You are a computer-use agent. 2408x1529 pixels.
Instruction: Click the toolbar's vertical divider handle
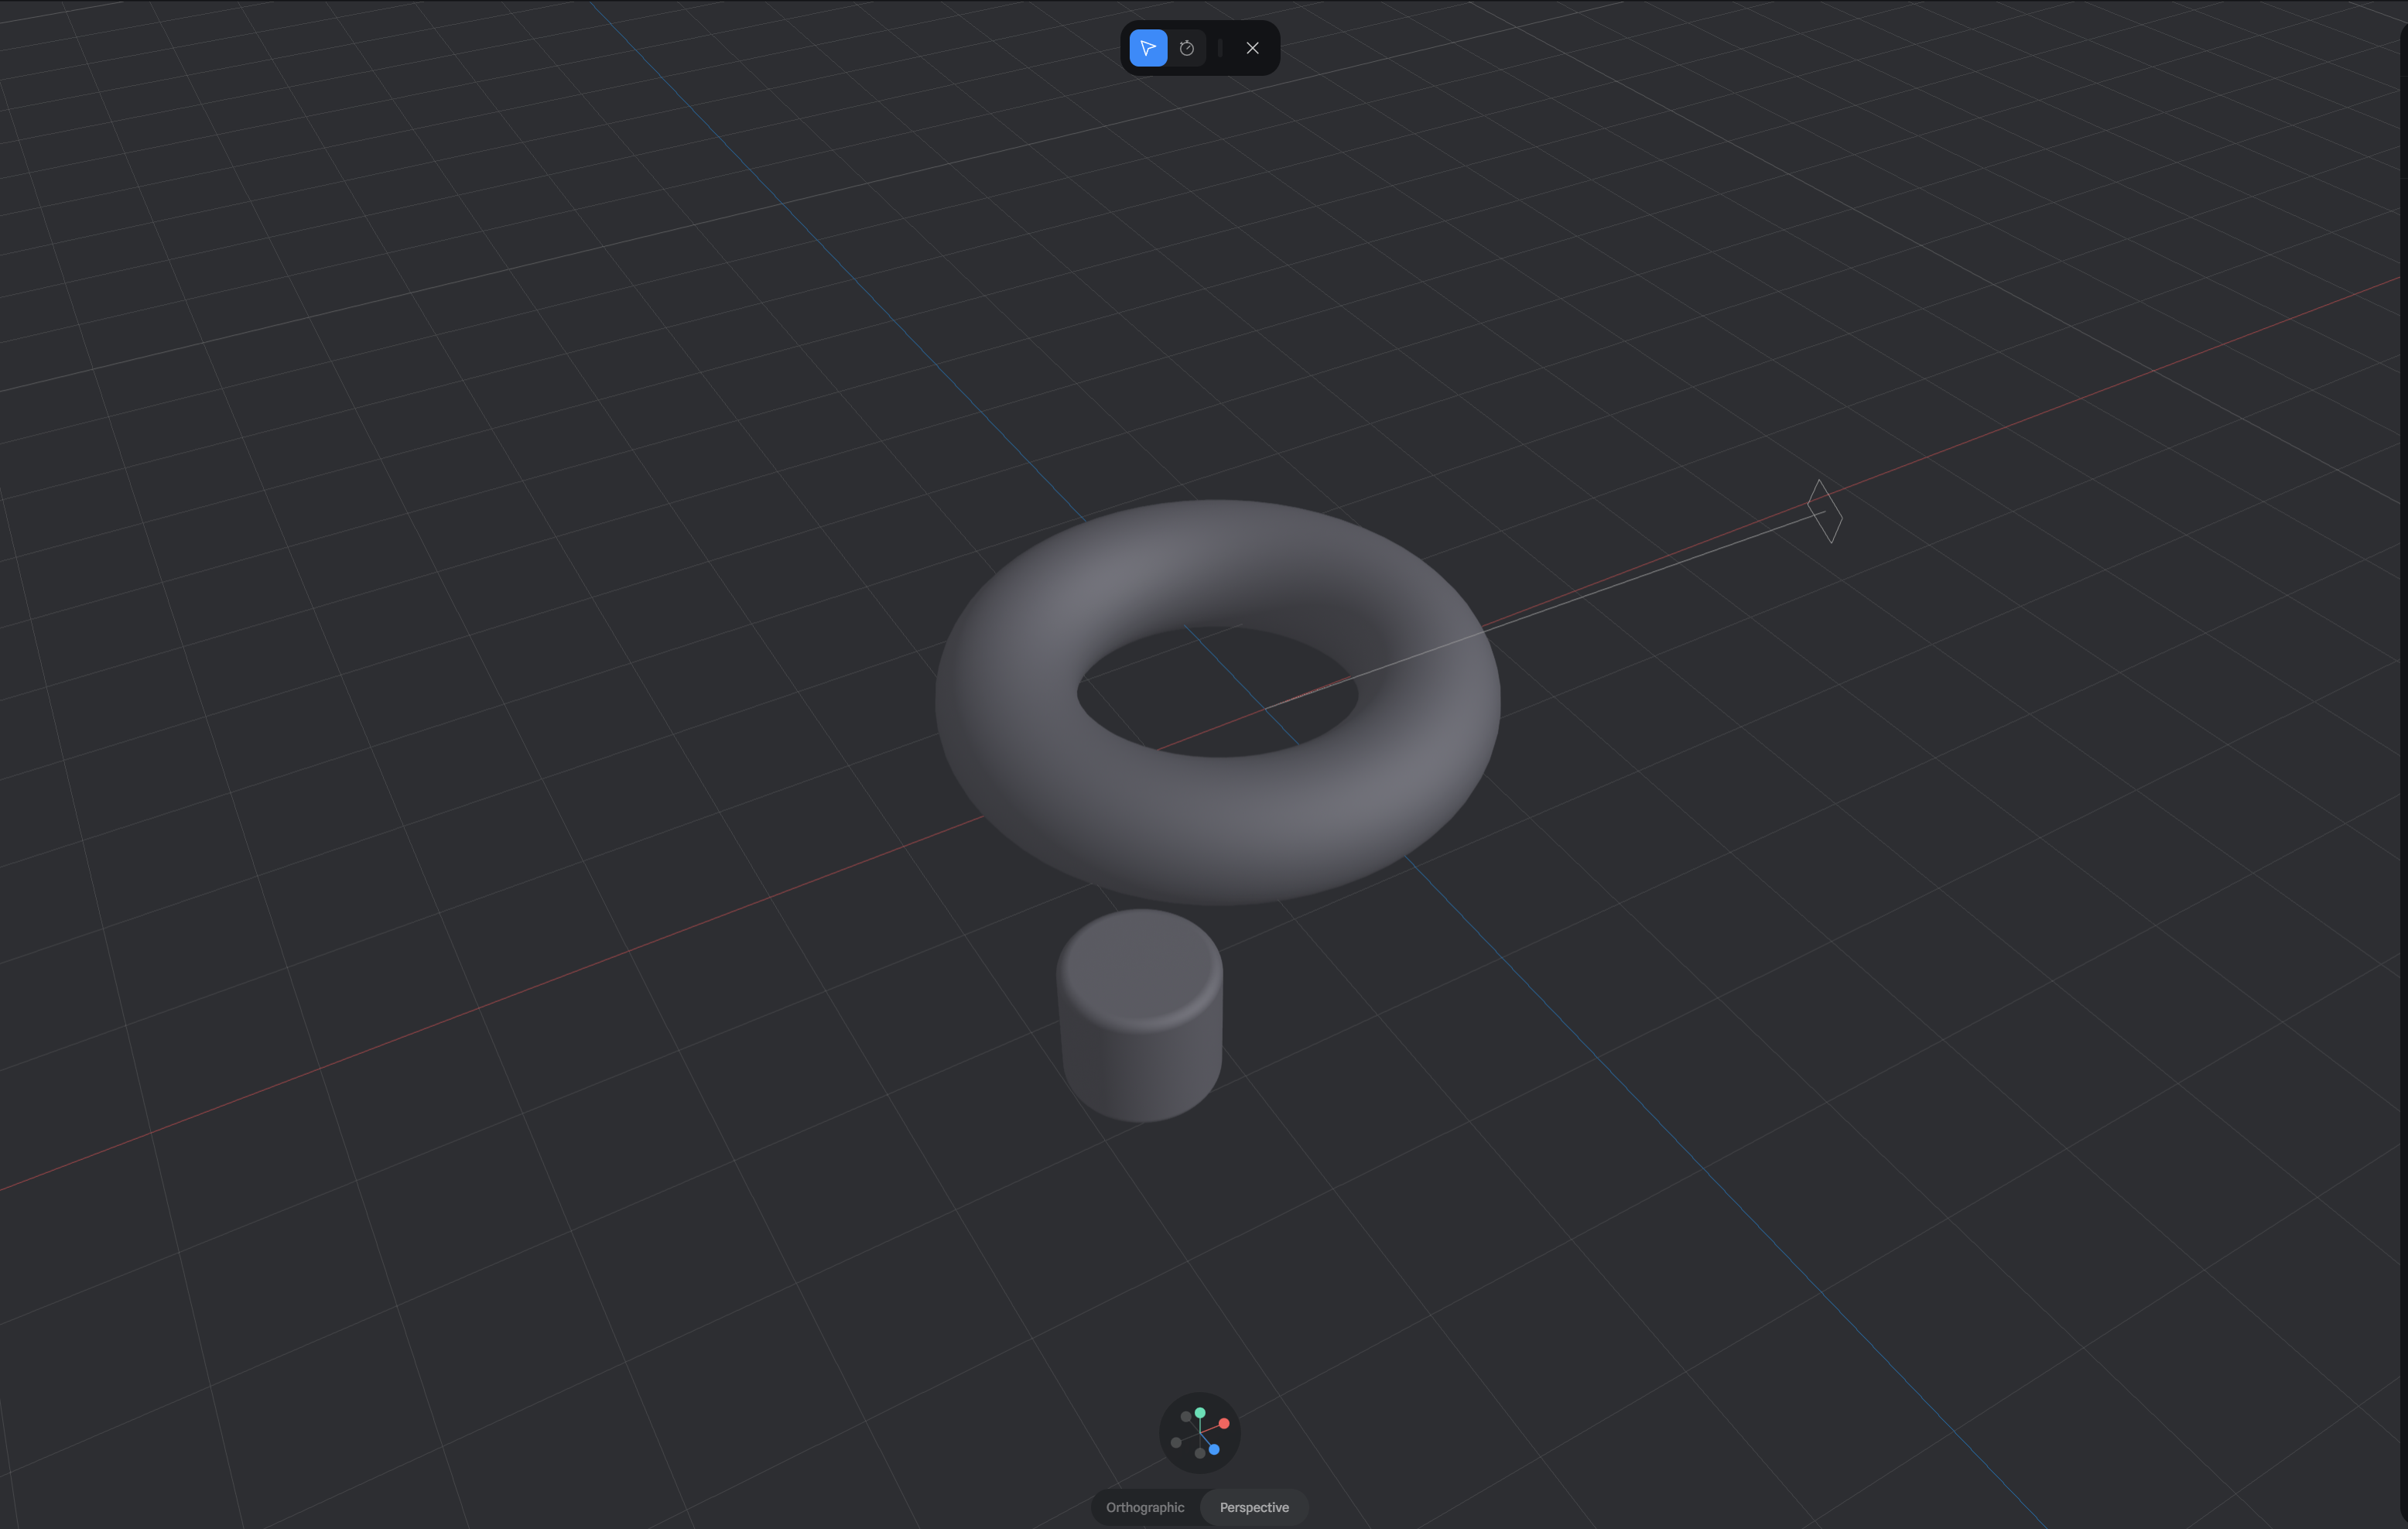pos(1220,48)
